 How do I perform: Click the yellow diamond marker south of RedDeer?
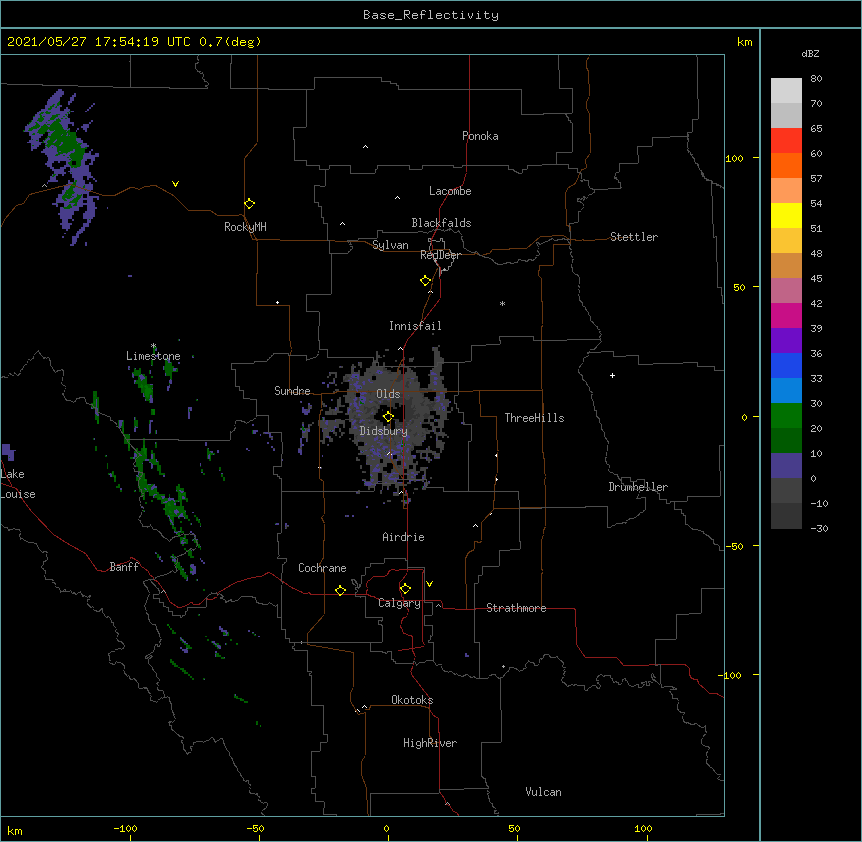(x=426, y=281)
